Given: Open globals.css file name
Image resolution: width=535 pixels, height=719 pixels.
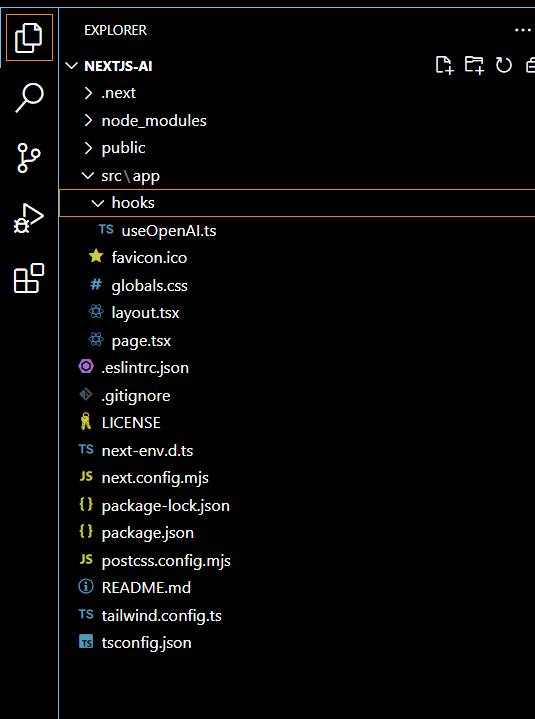Looking at the screenshot, I should (x=149, y=286).
